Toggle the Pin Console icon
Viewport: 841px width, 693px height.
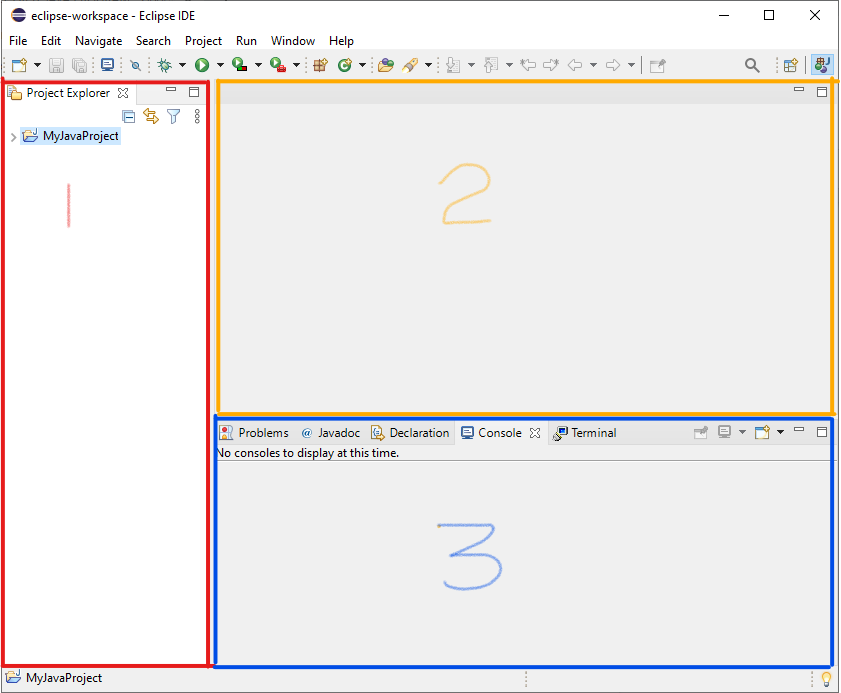point(700,432)
